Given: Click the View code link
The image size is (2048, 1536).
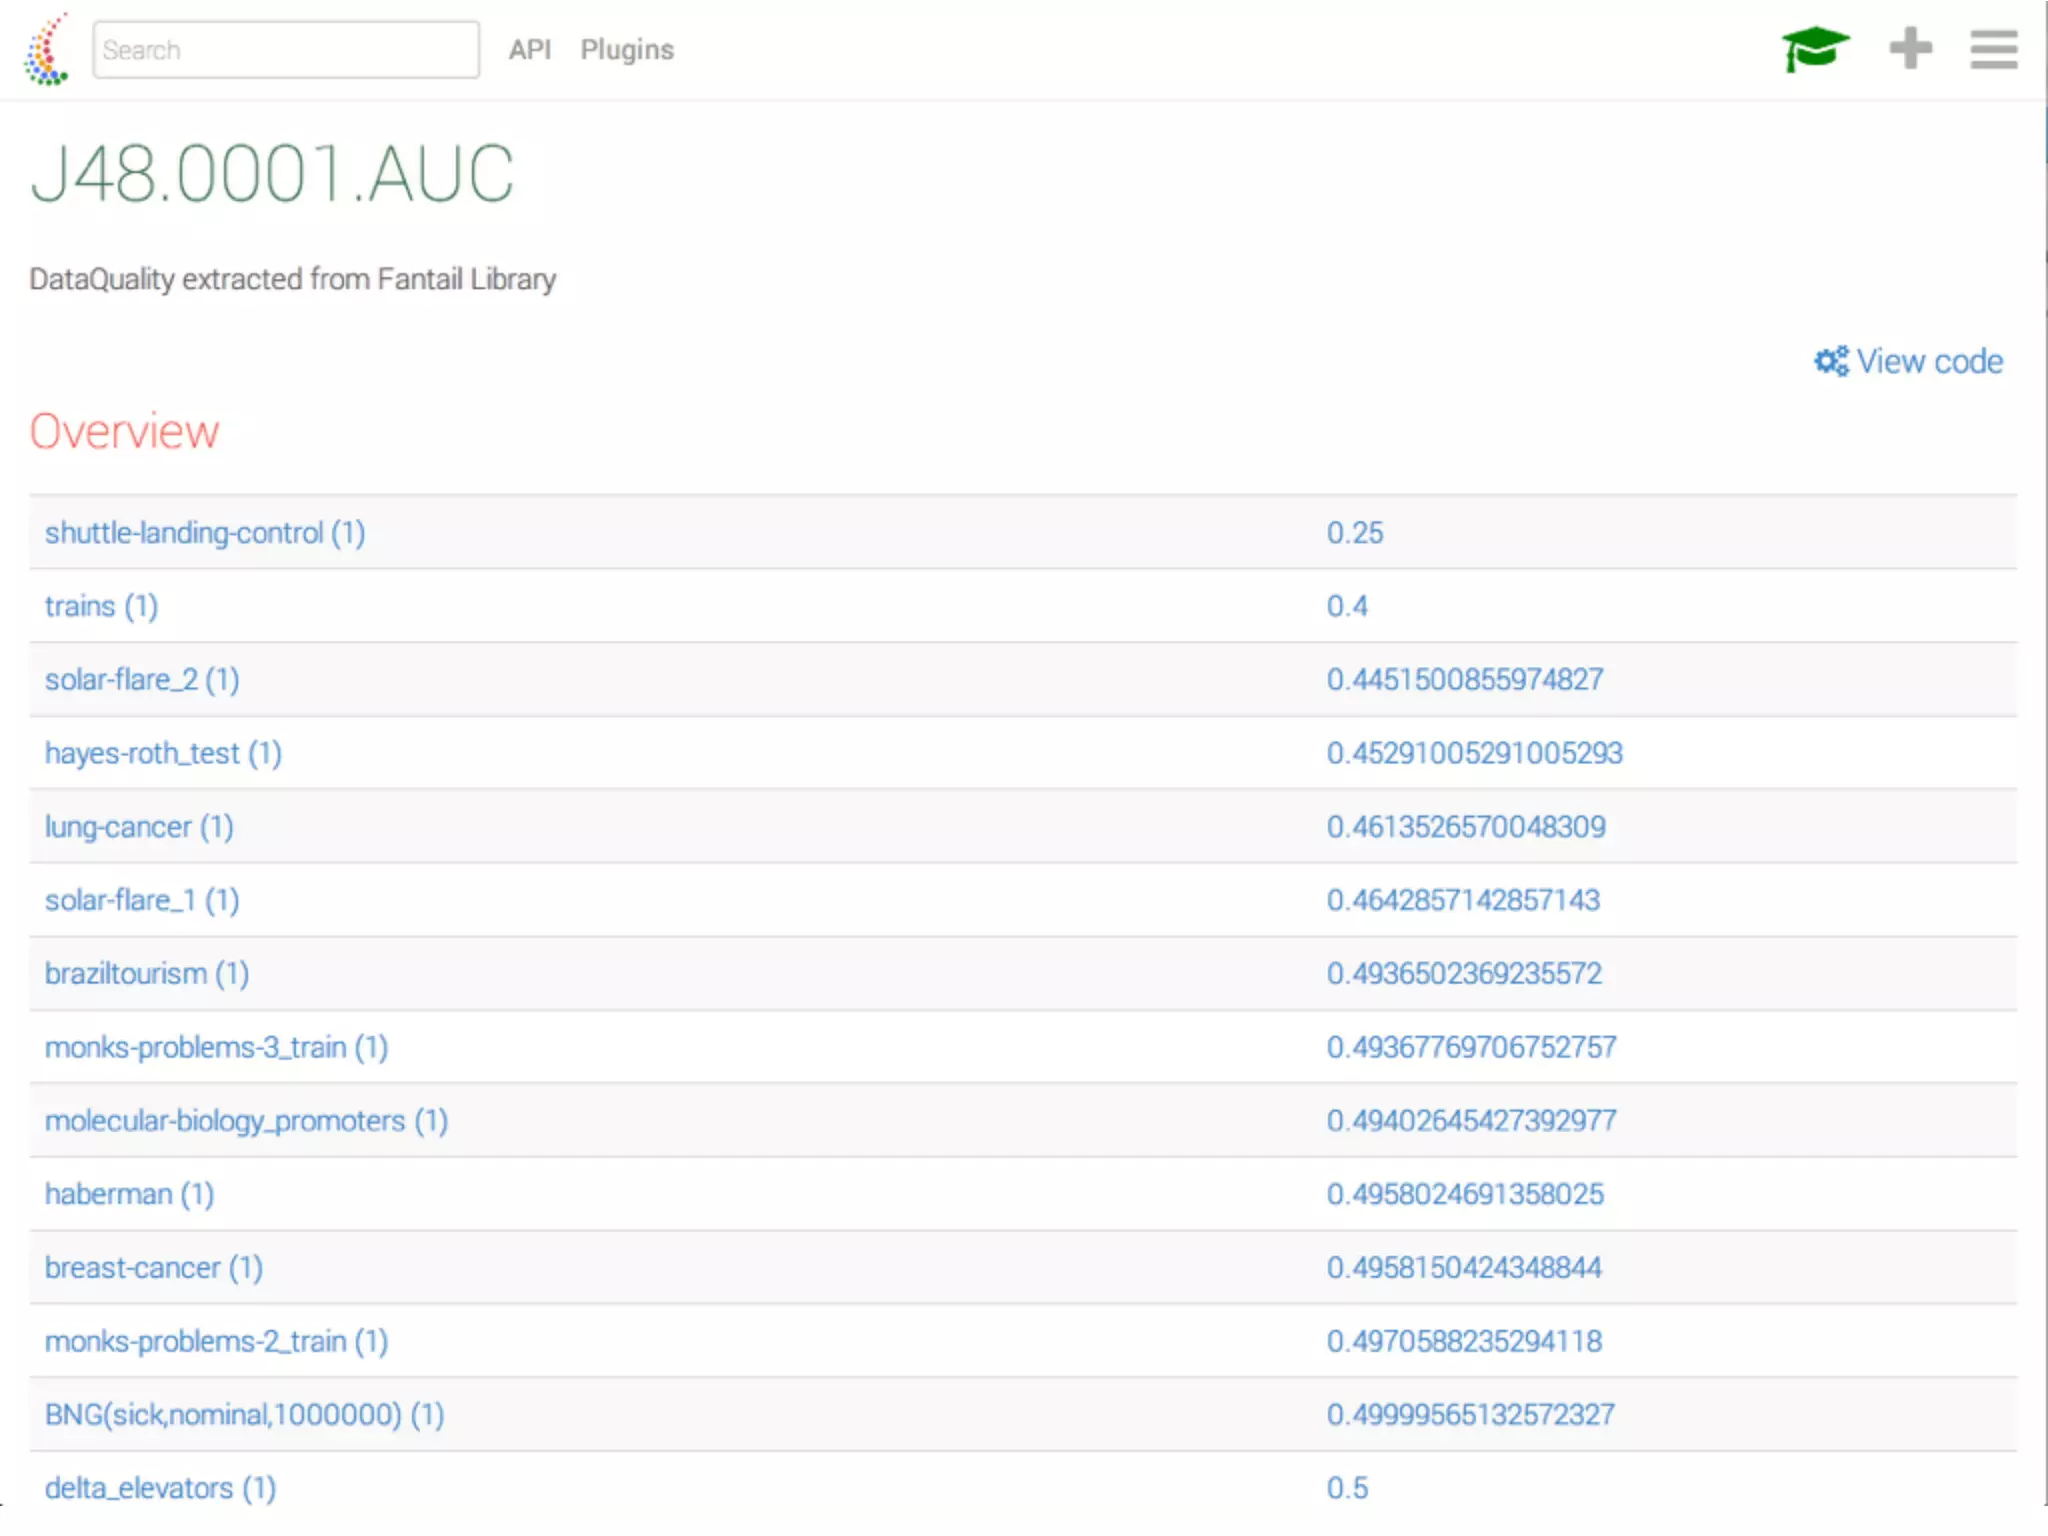Looking at the screenshot, I should (1929, 361).
